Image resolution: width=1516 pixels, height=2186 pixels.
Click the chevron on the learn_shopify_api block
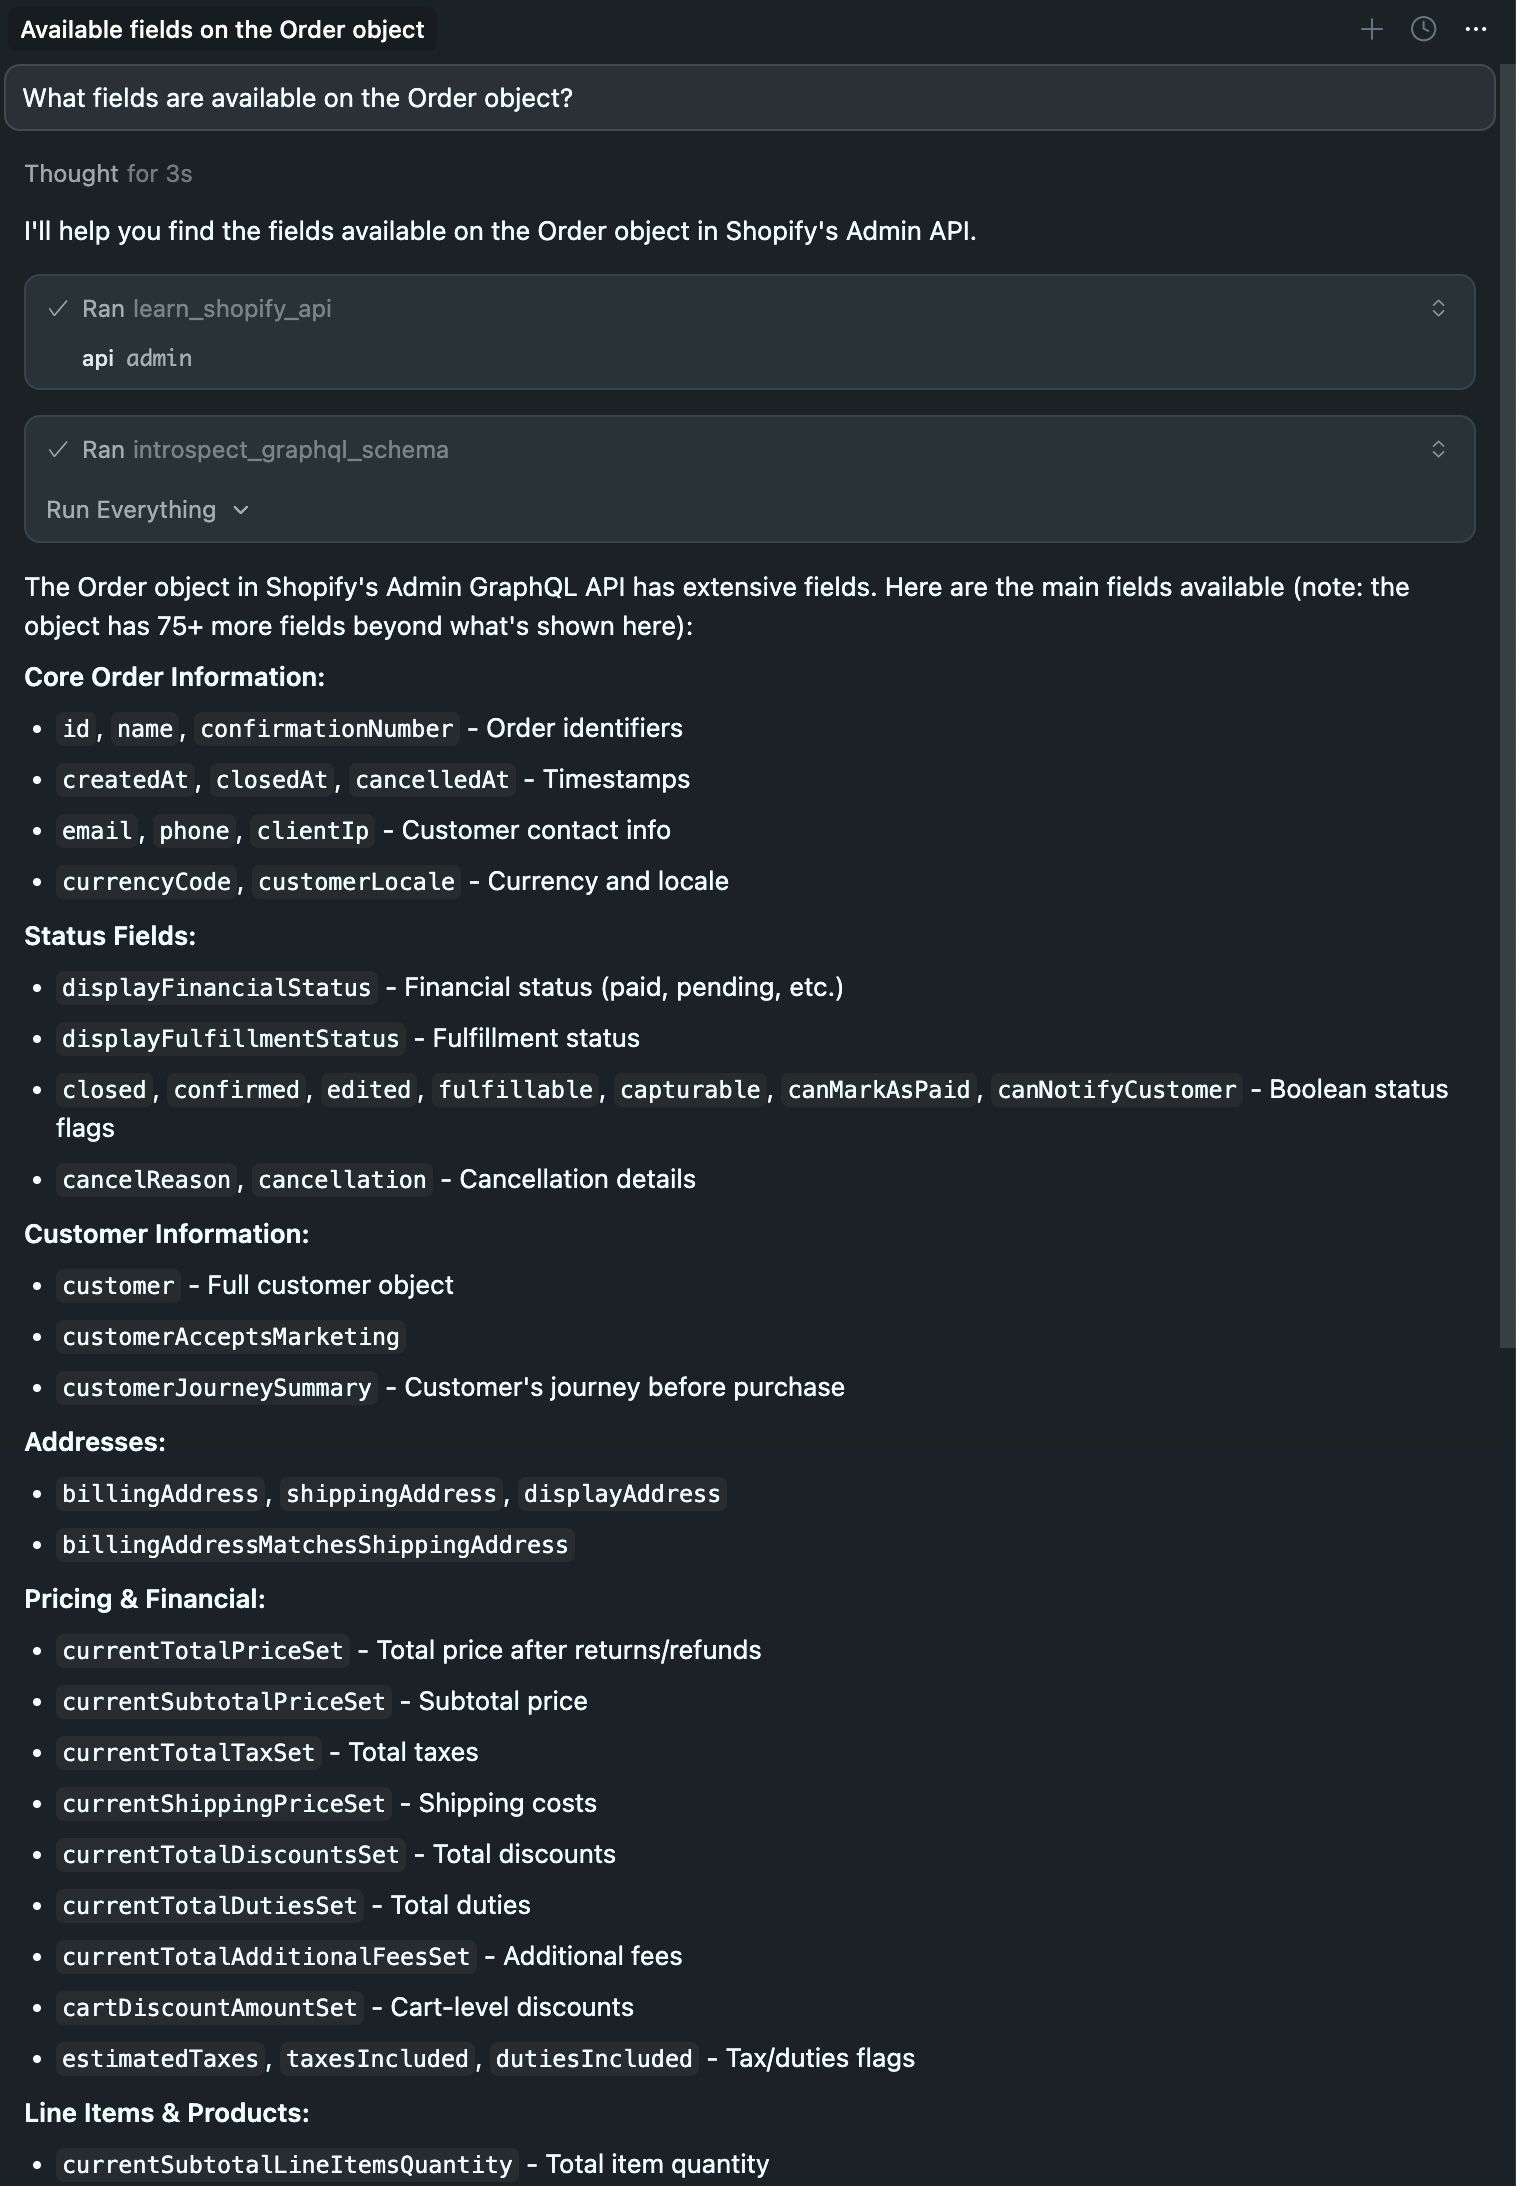[1440, 309]
